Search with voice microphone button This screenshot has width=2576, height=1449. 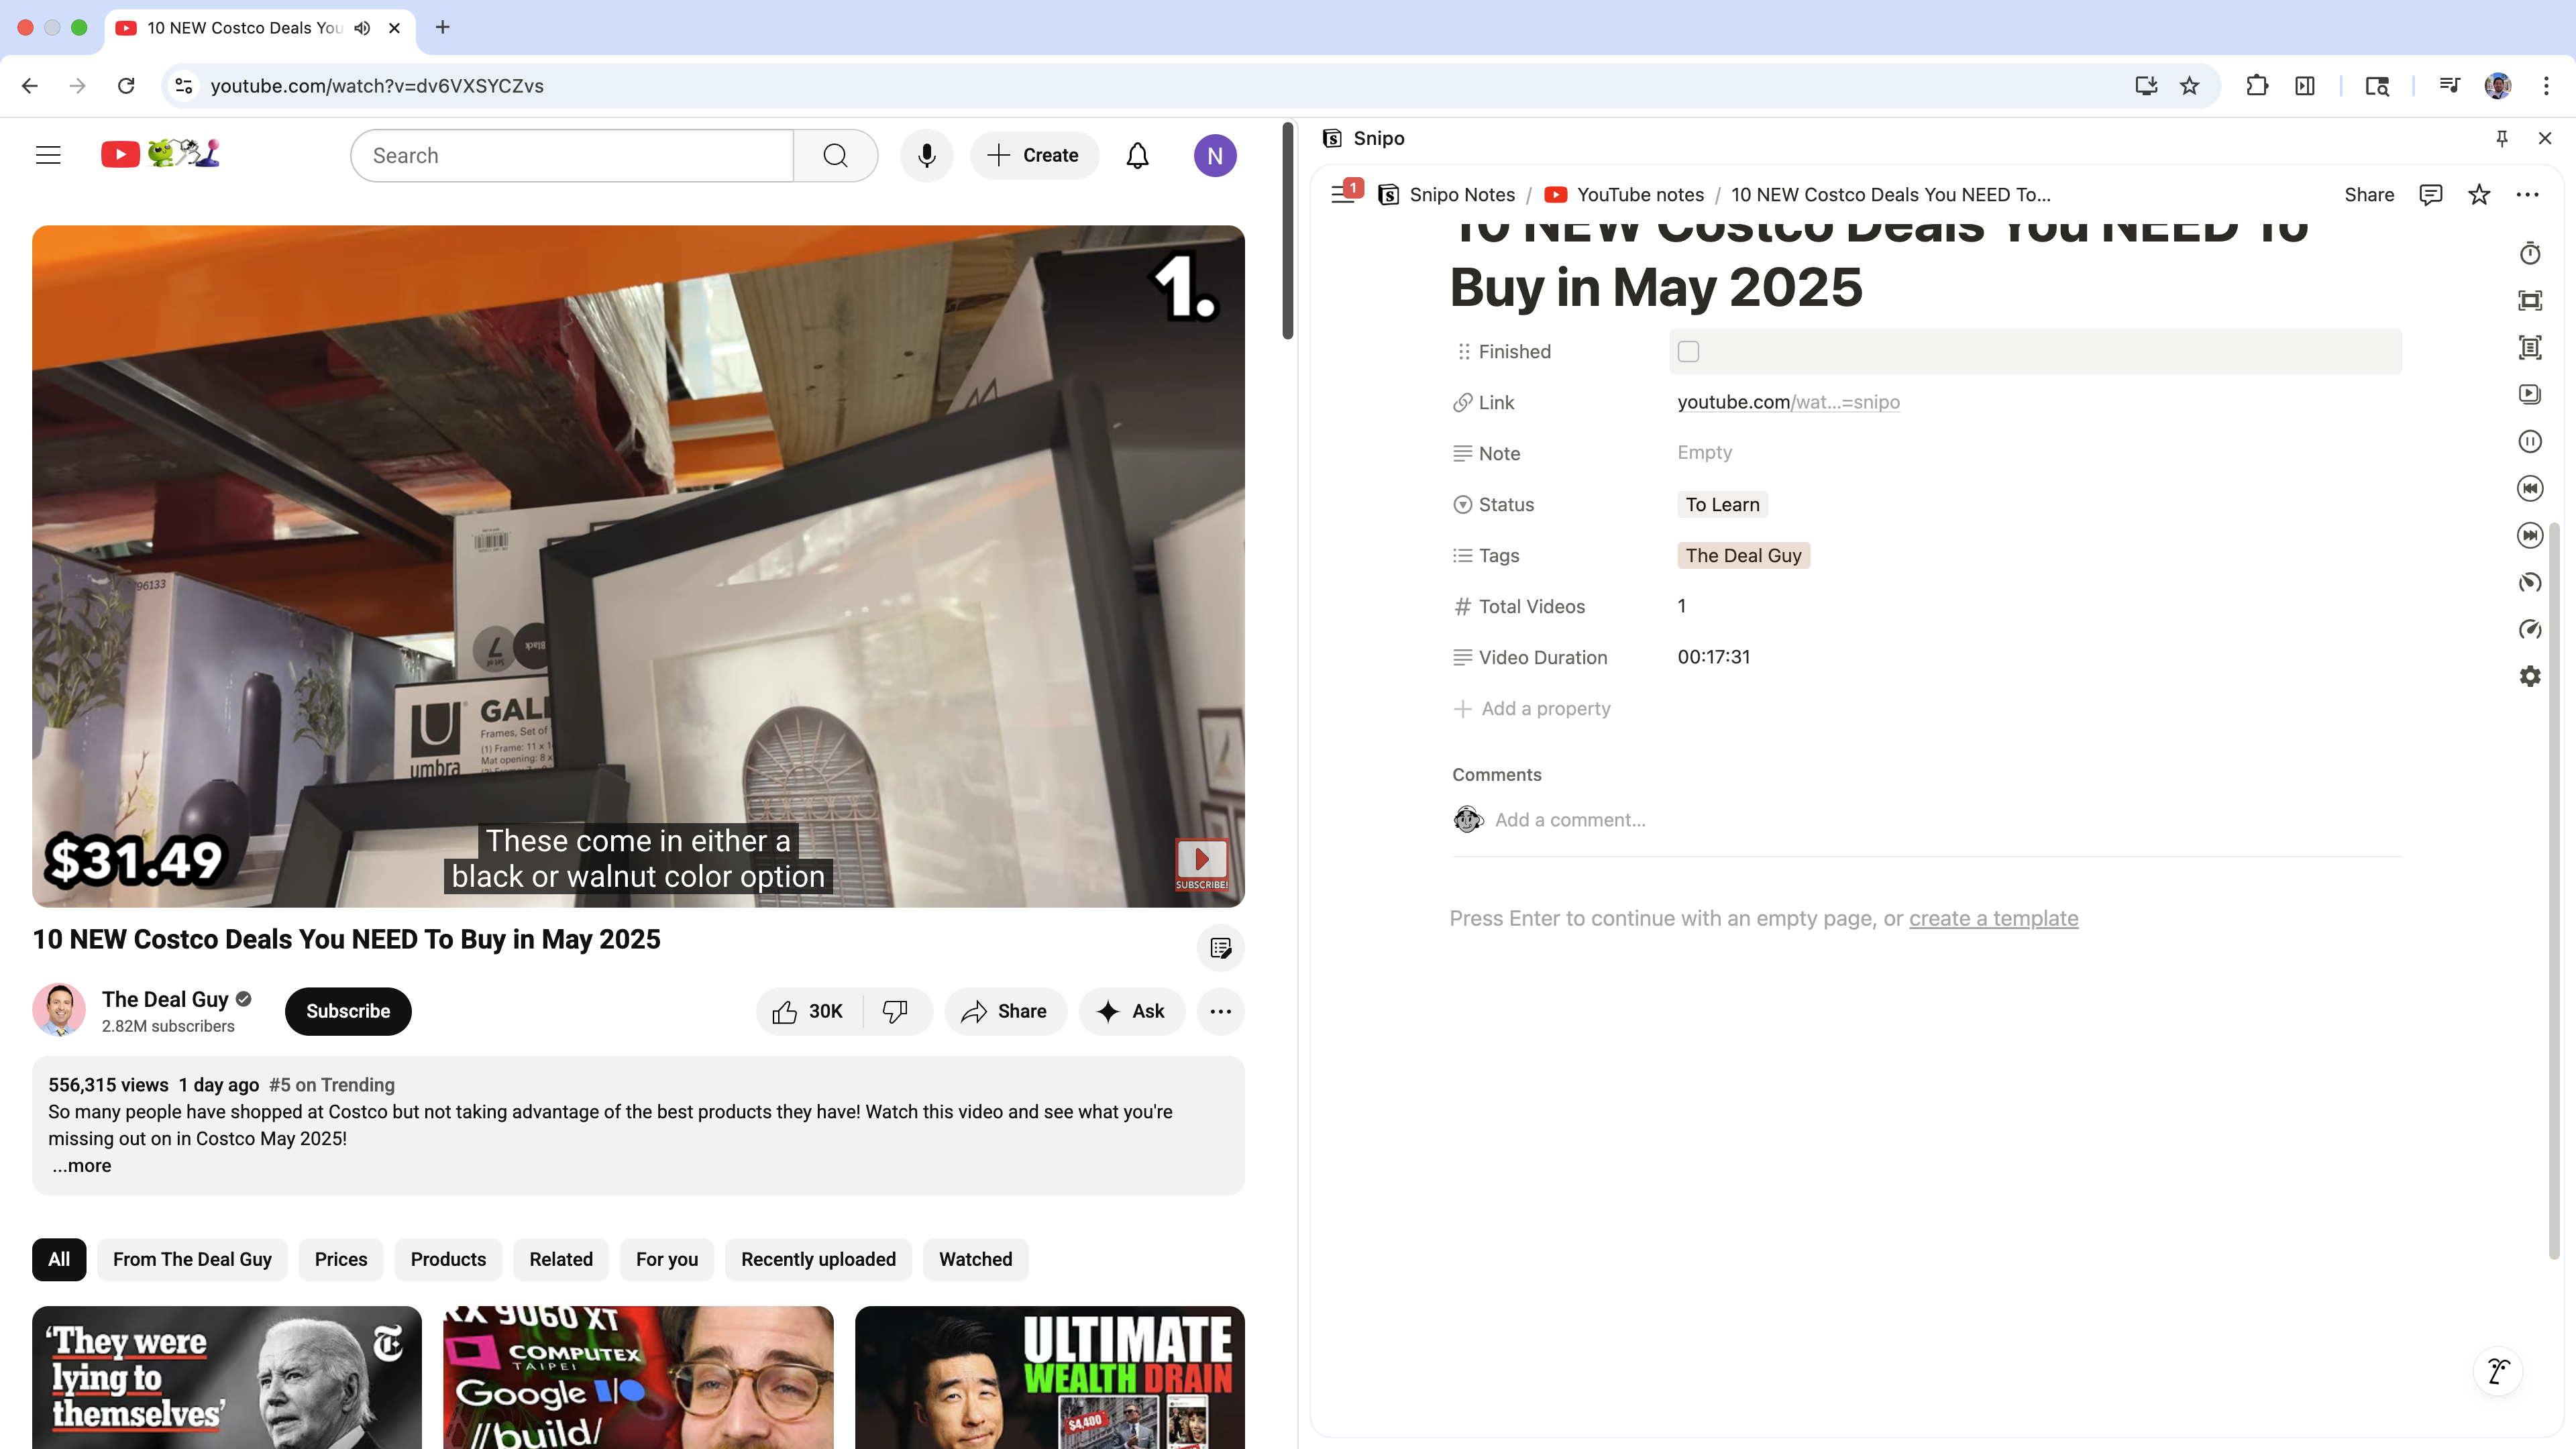tap(926, 155)
